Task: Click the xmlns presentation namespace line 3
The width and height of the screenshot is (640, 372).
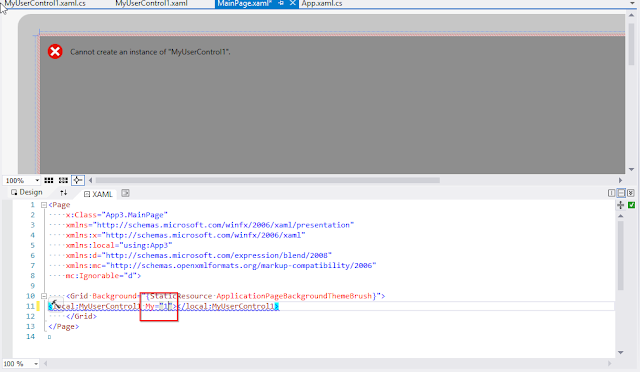Action: (210, 225)
